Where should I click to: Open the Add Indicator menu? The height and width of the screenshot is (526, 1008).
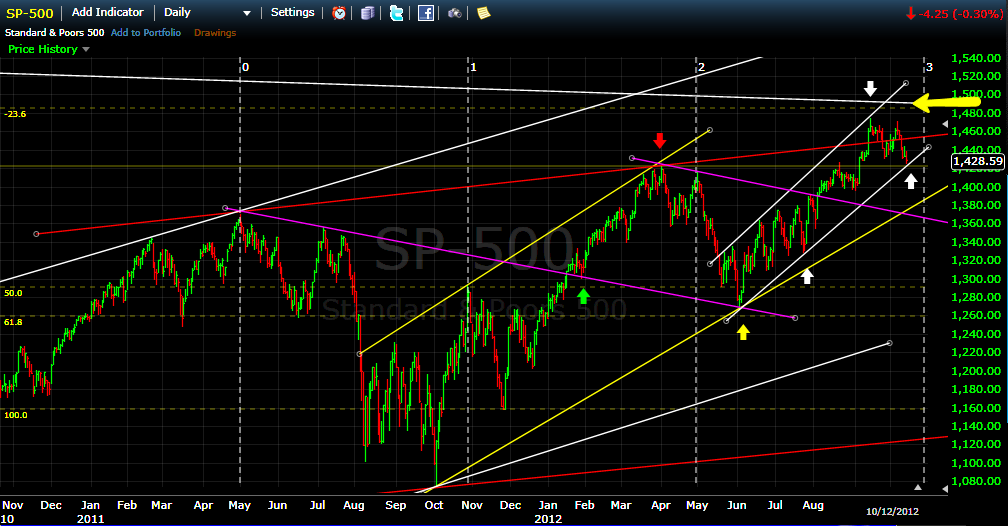coord(107,12)
